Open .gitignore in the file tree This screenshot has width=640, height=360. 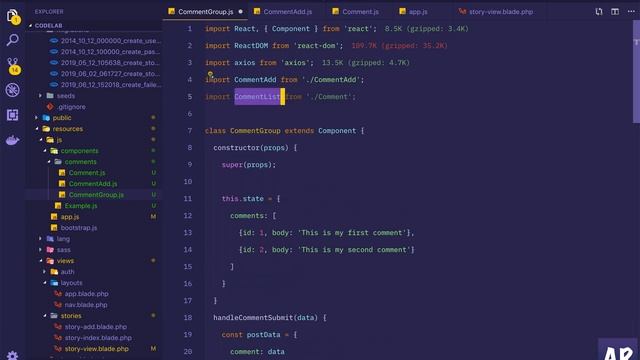tap(93, 107)
